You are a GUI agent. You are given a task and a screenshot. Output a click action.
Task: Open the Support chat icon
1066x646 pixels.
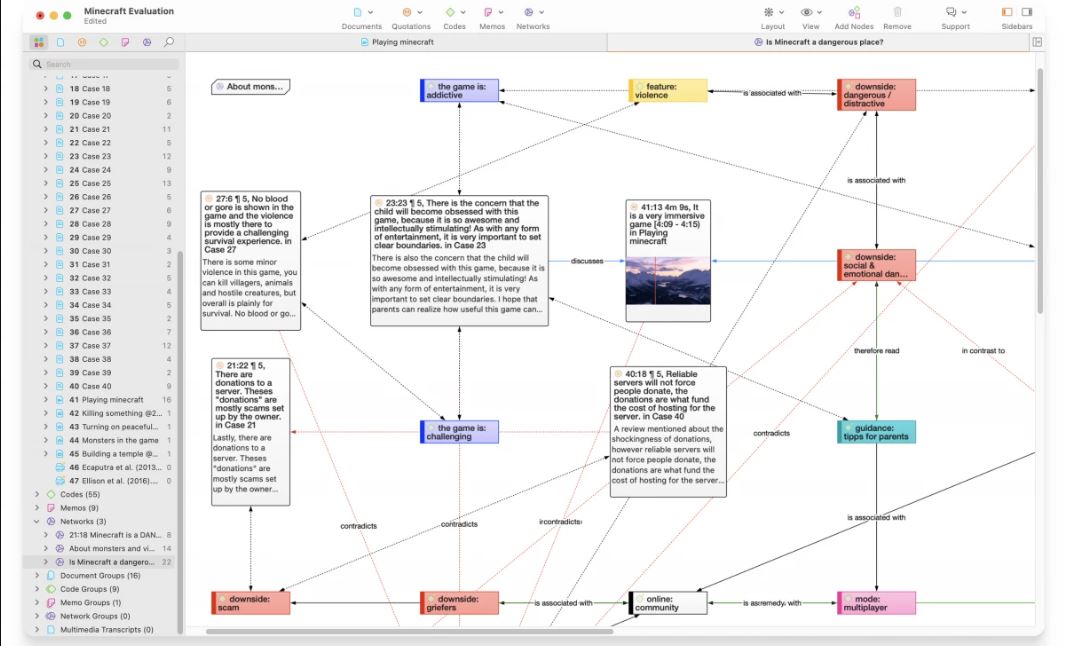point(950,12)
